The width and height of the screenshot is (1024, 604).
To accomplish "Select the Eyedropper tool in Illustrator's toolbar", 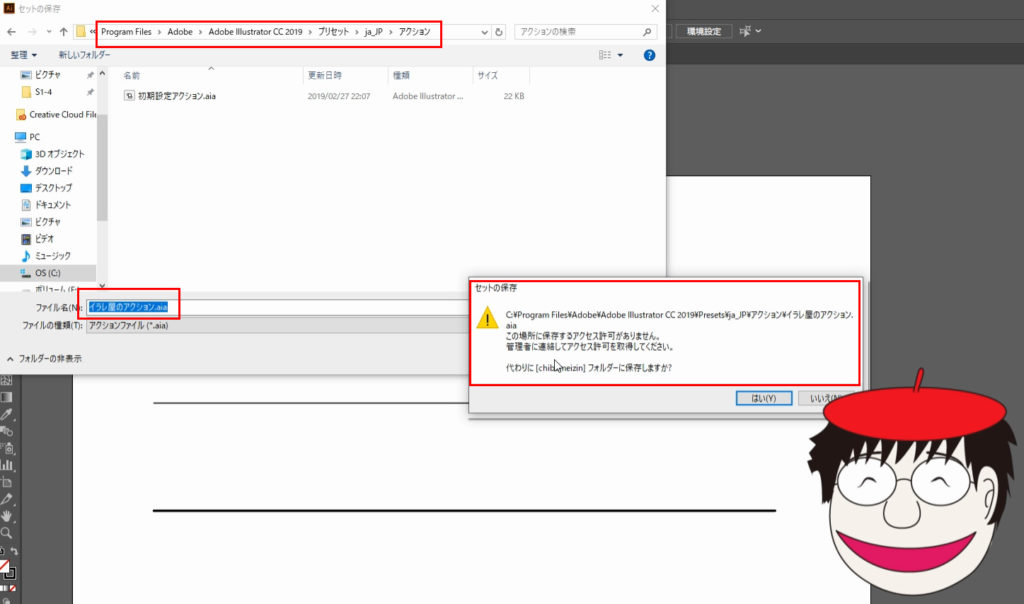I will (7, 414).
